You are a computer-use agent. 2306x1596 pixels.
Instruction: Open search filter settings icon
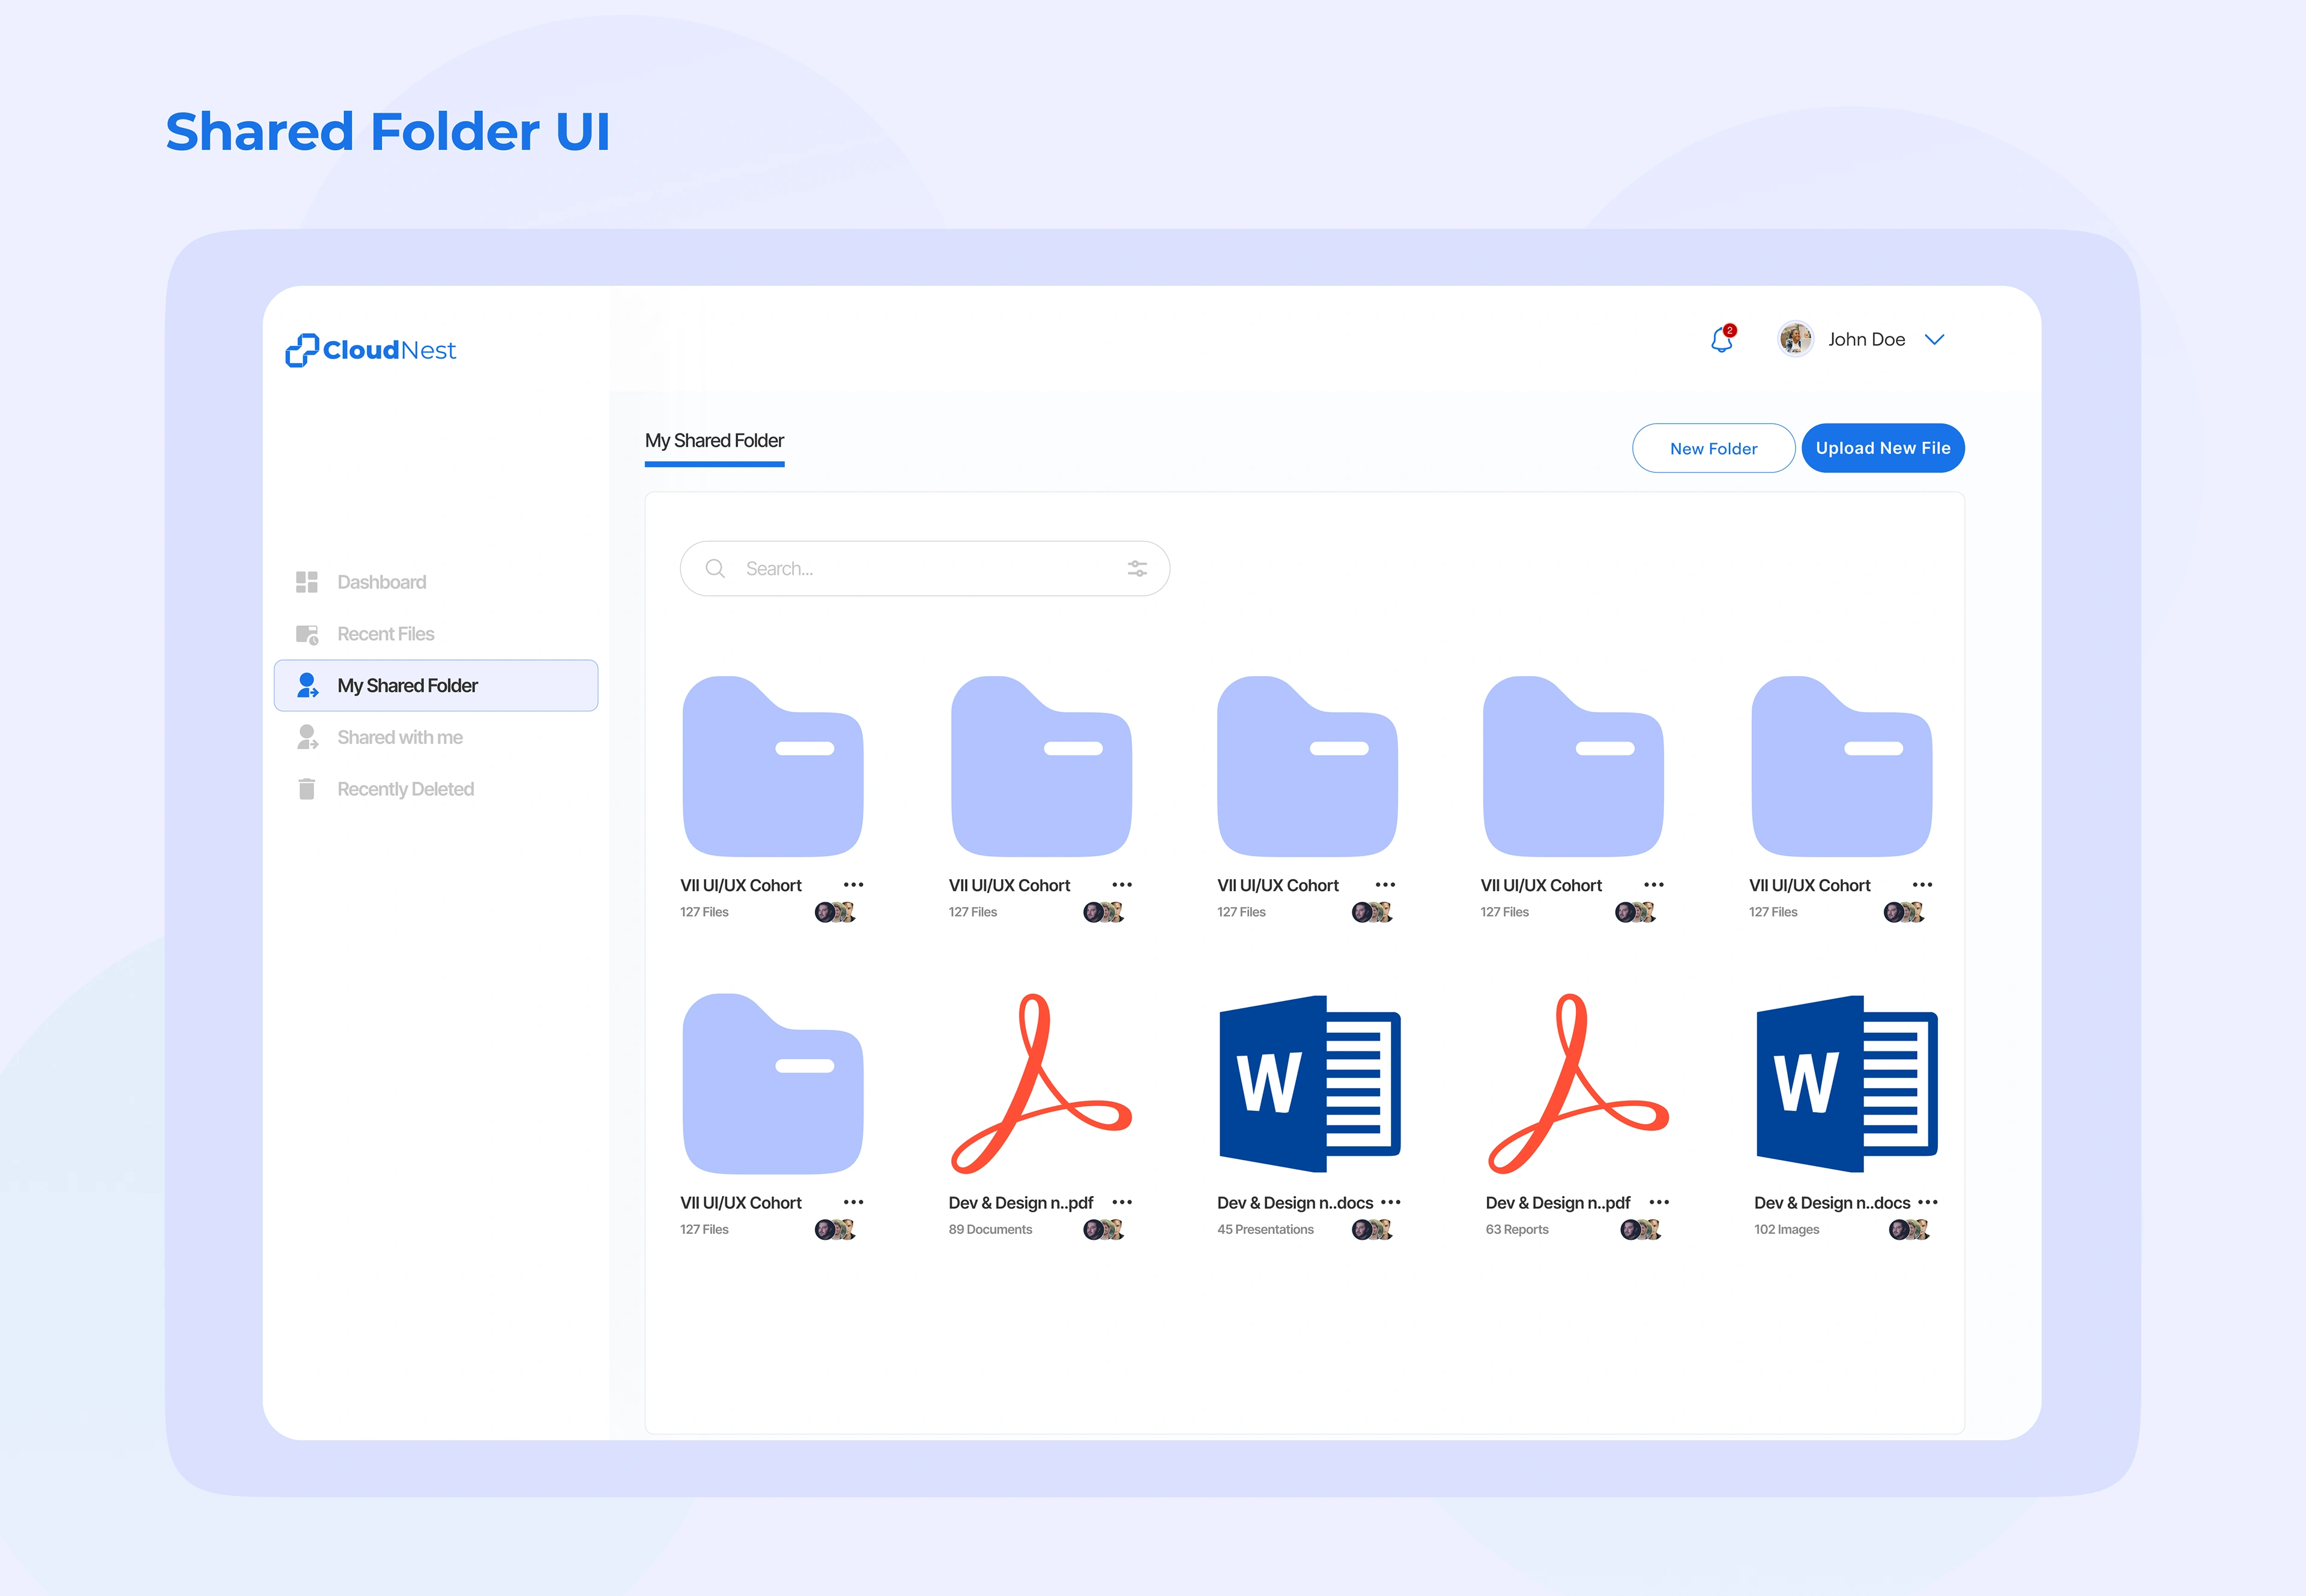(1137, 568)
